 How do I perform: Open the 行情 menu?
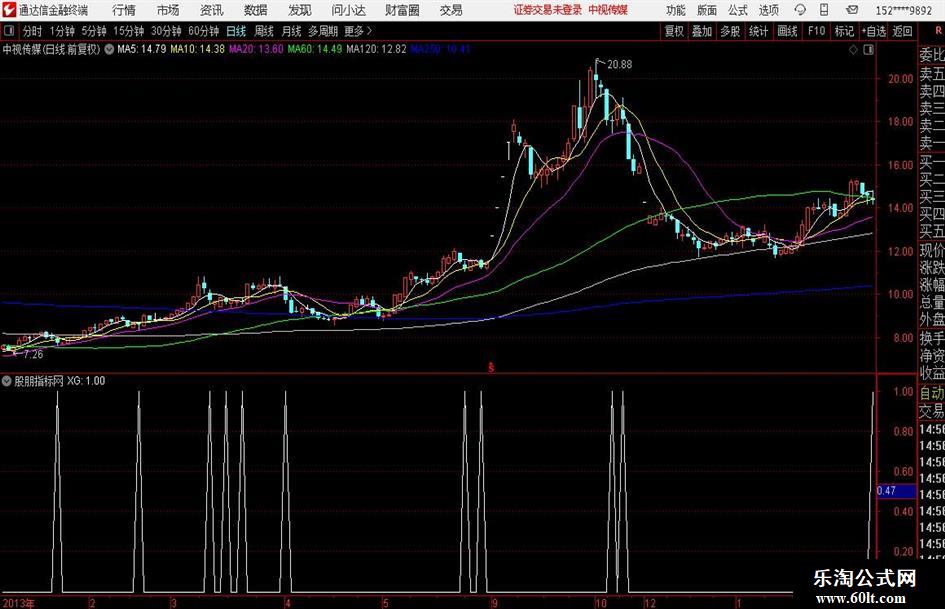click(x=124, y=10)
